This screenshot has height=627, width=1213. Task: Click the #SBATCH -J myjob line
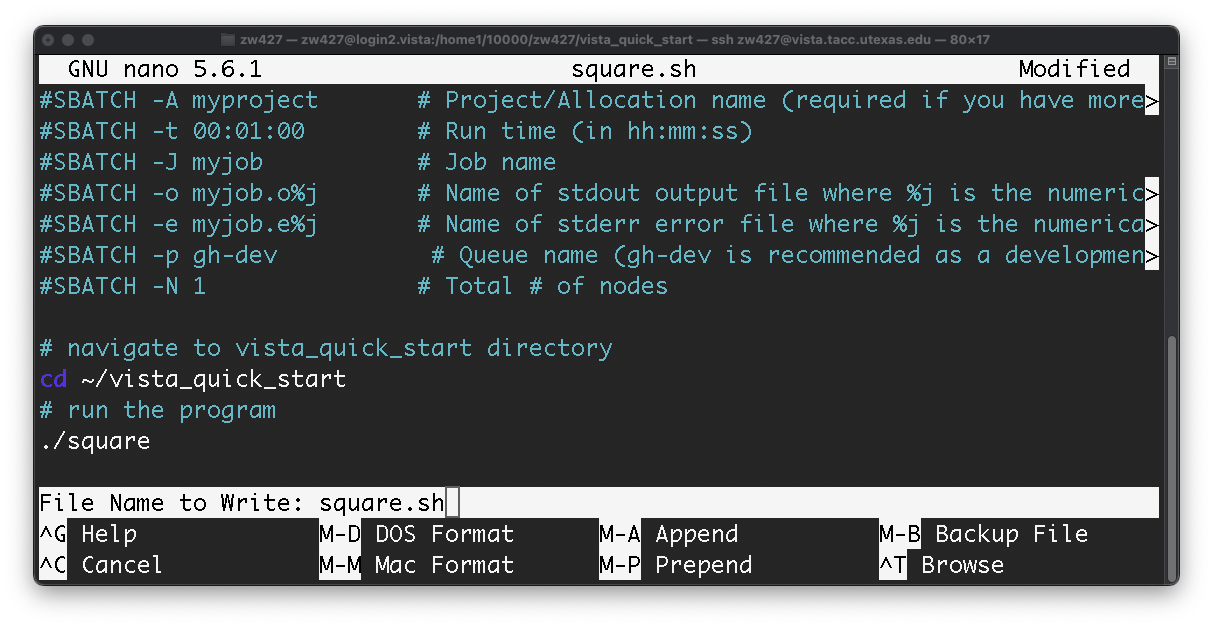(150, 161)
